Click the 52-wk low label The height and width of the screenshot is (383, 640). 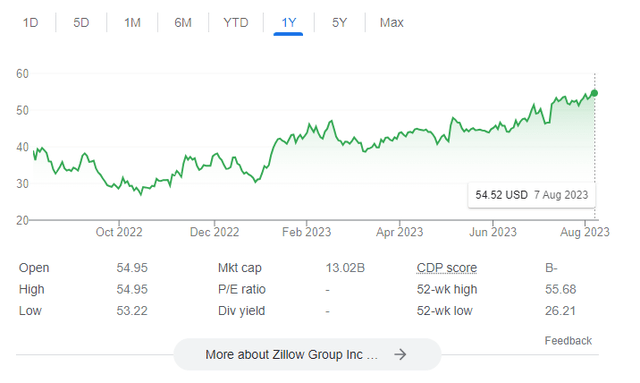tap(444, 311)
